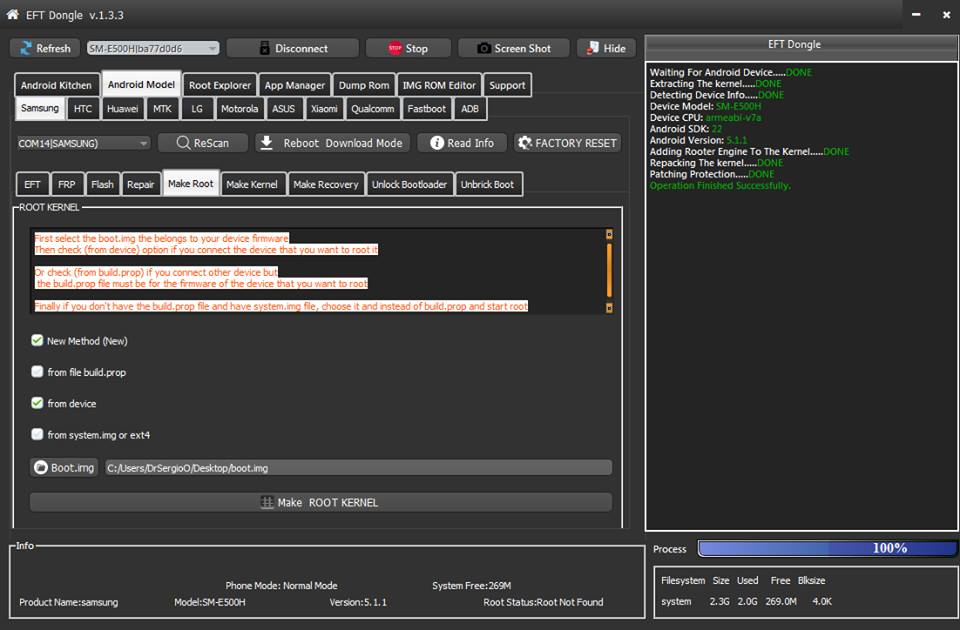Select the Huawei brand tab
The height and width of the screenshot is (630, 960).
(122, 108)
